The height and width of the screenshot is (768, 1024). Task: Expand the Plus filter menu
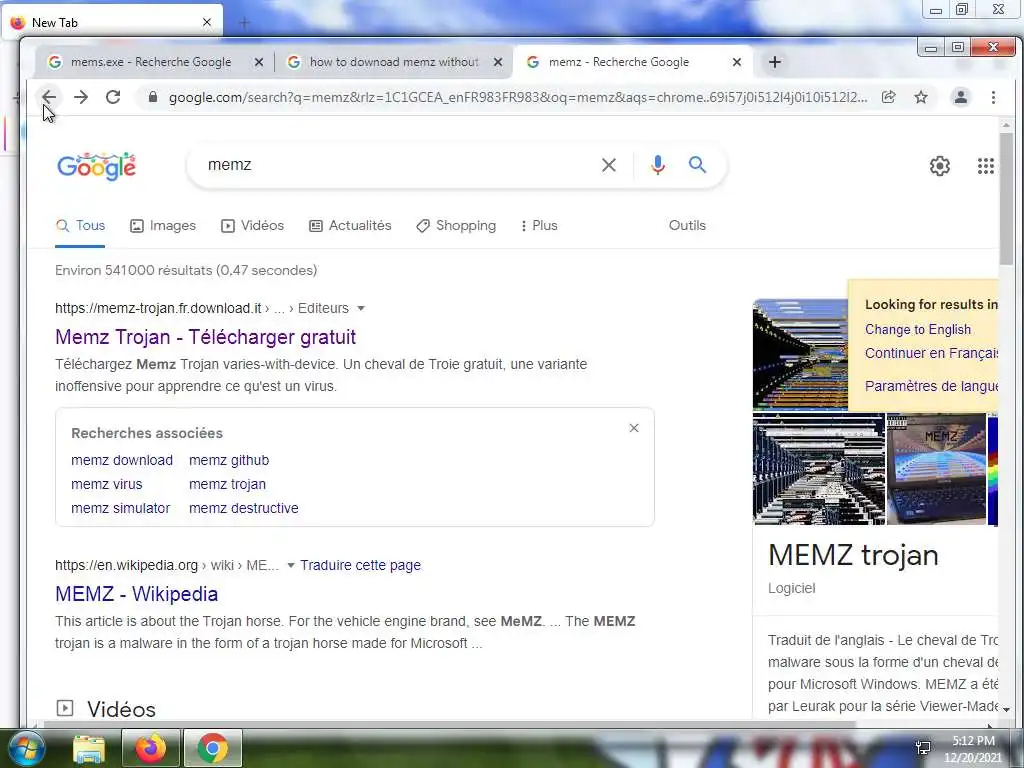point(539,226)
